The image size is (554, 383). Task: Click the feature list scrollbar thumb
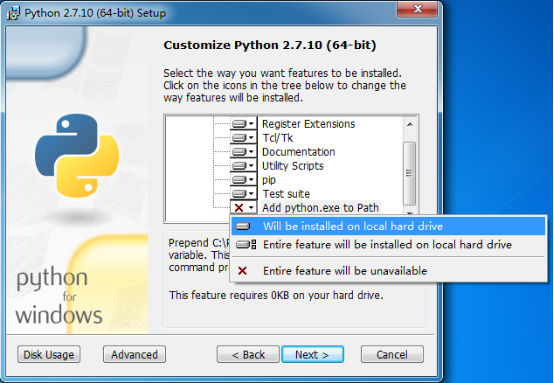tap(409, 173)
